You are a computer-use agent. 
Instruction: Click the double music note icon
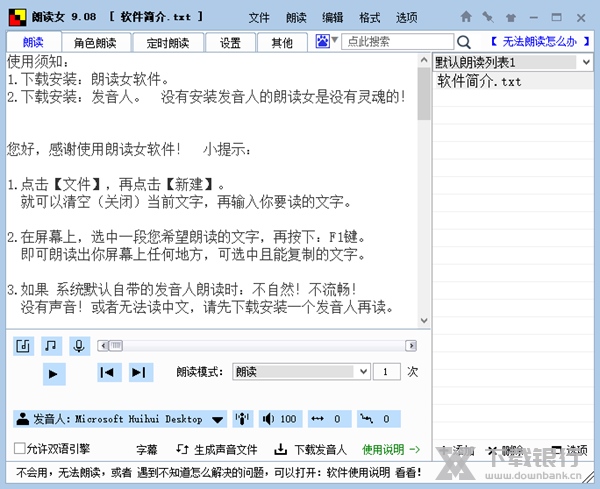point(51,346)
